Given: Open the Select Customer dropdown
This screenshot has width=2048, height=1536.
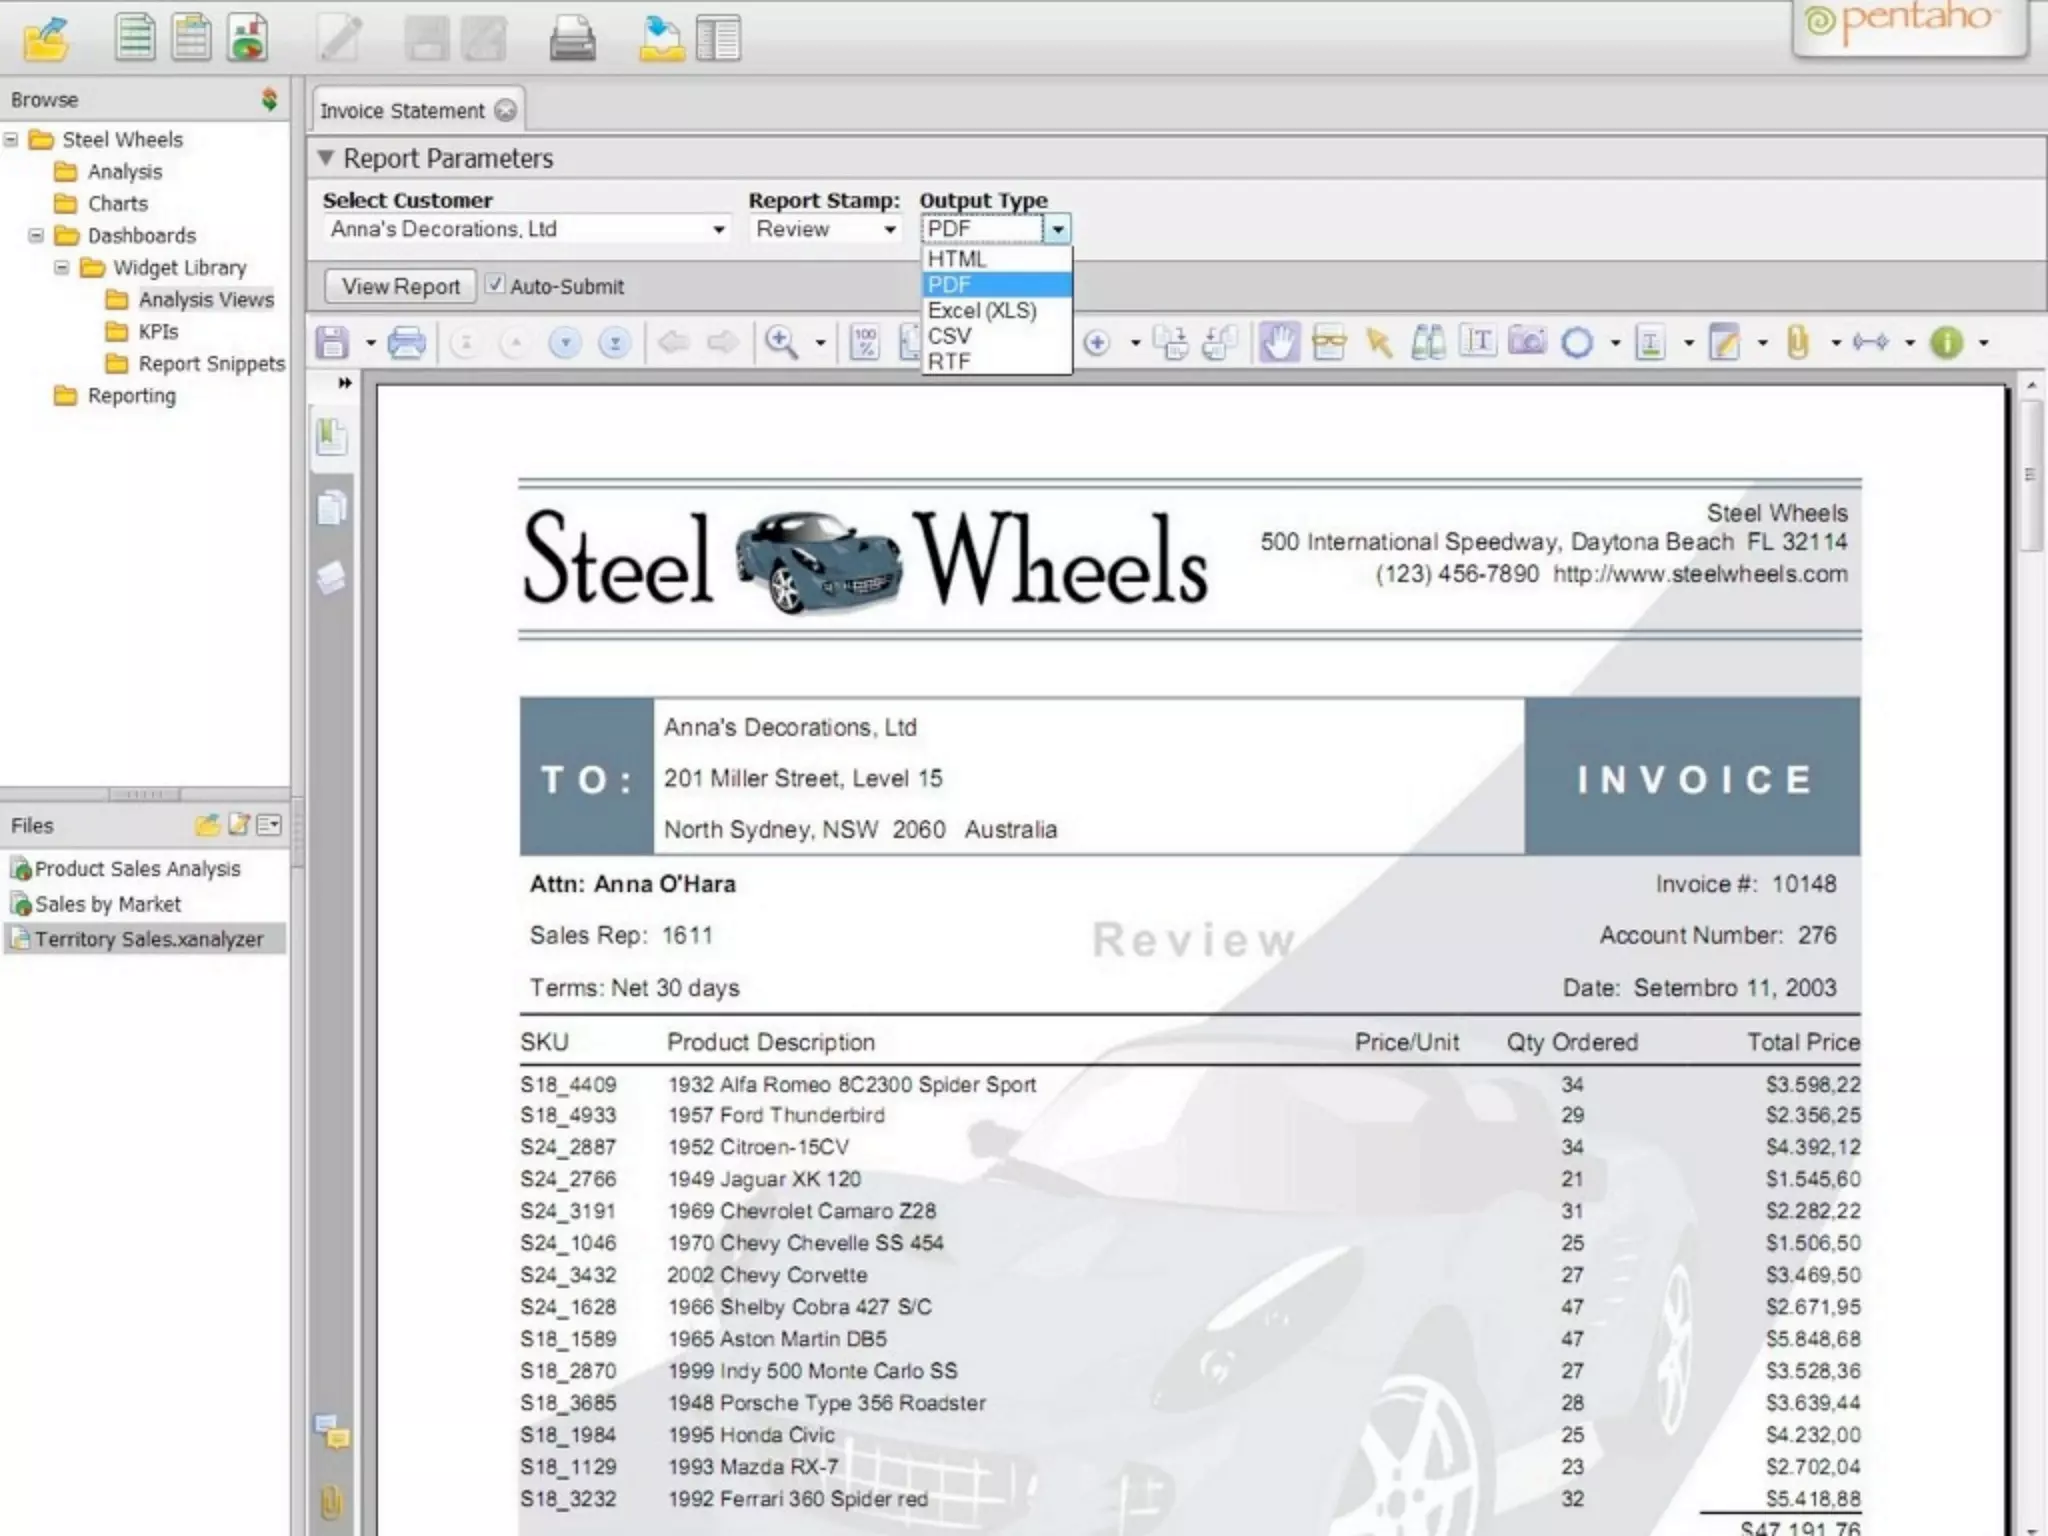Looking at the screenshot, I should (718, 230).
